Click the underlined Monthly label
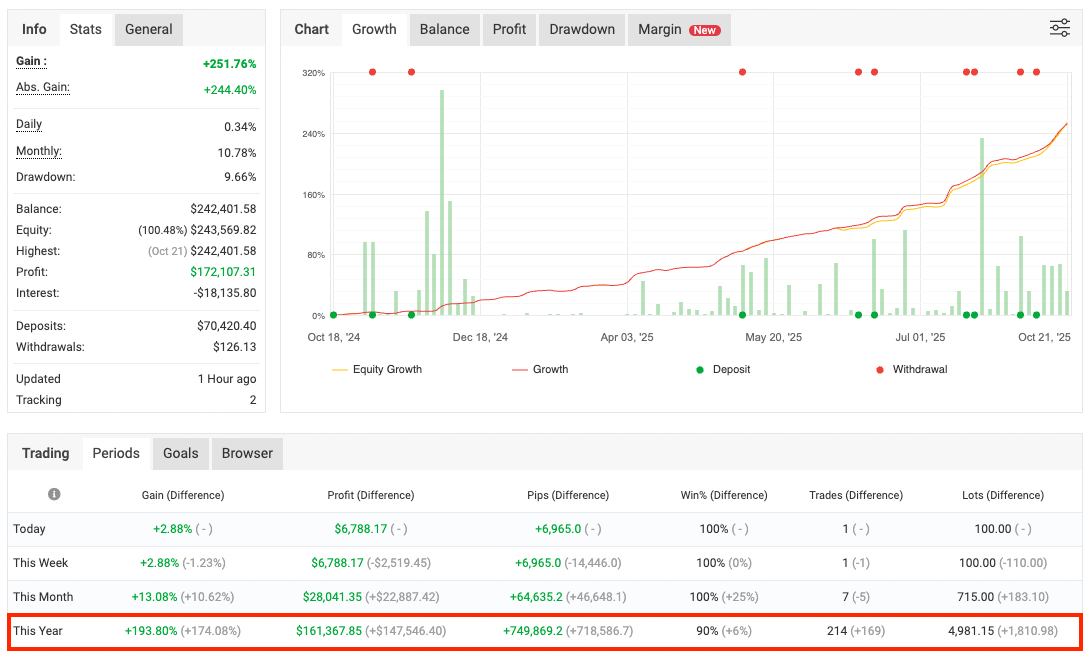The width and height of the screenshot is (1089, 654). tap(39, 152)
